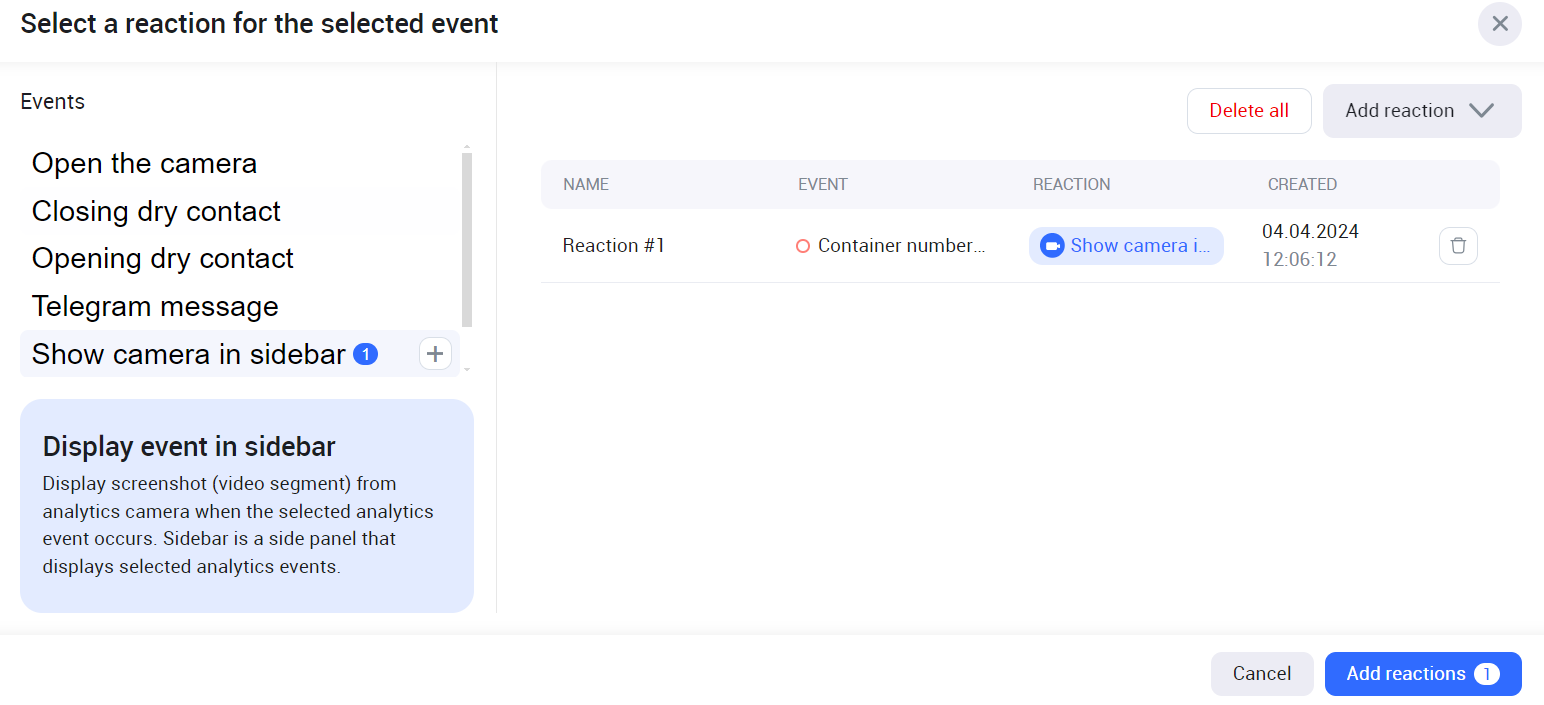Select Show camera in sidebar item
The image size is (1544, 705).
188,354
